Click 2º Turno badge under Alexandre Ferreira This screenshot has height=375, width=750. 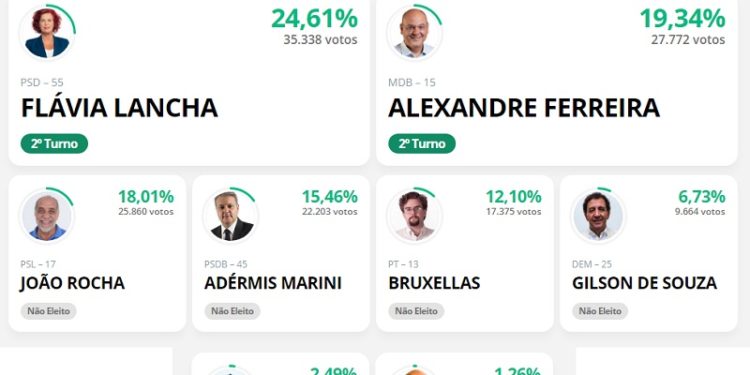tap(422, 143)
